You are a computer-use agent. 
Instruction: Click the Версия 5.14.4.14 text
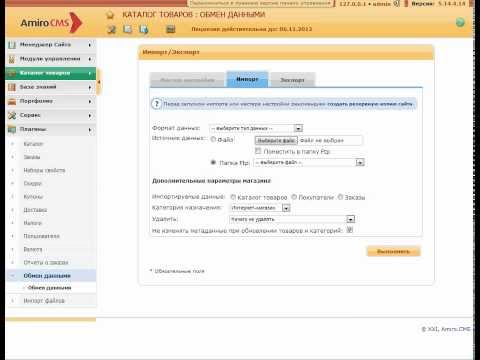(x=438, y=4)
